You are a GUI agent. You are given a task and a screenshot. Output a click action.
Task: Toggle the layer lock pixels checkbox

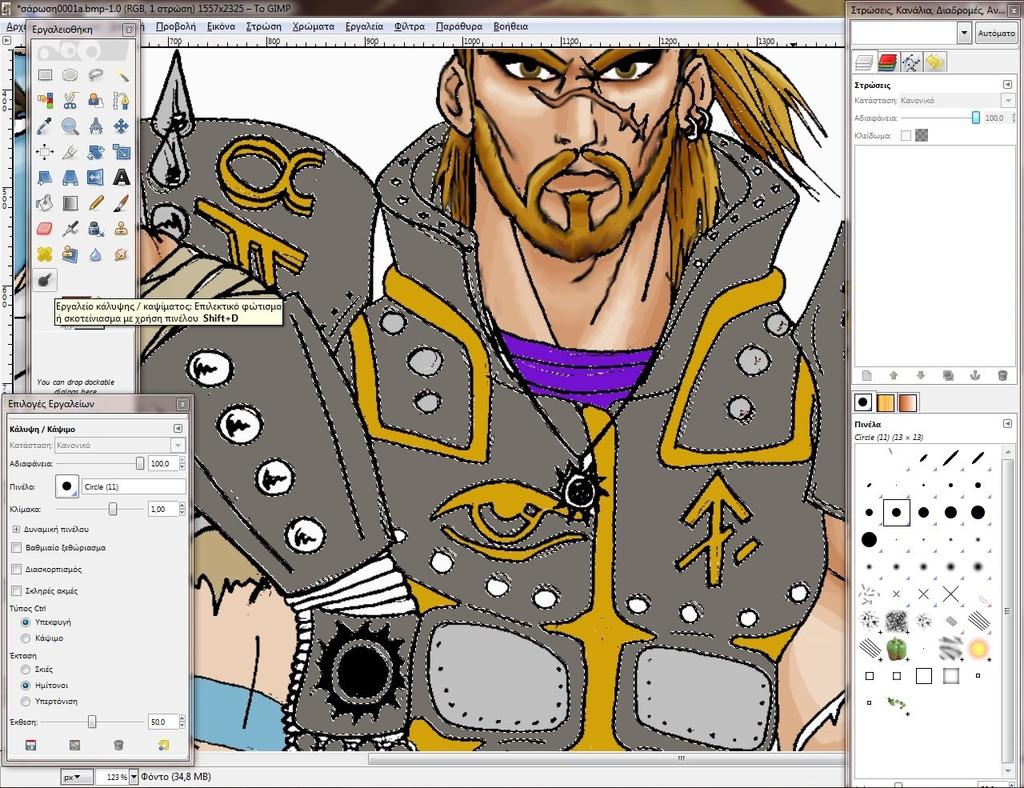906,136
